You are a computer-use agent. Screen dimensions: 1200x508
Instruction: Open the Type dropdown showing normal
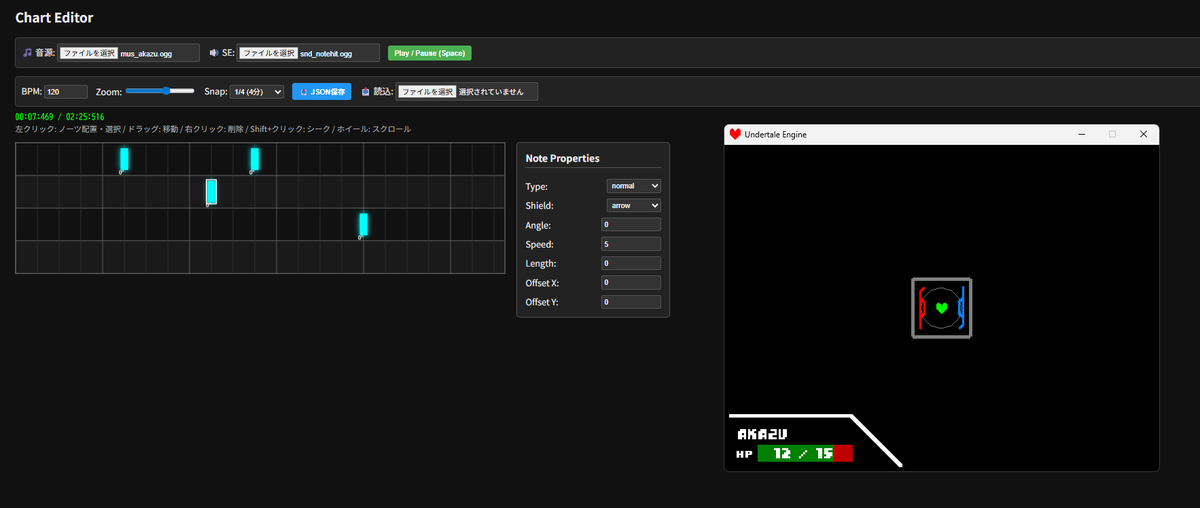(634, 186)
